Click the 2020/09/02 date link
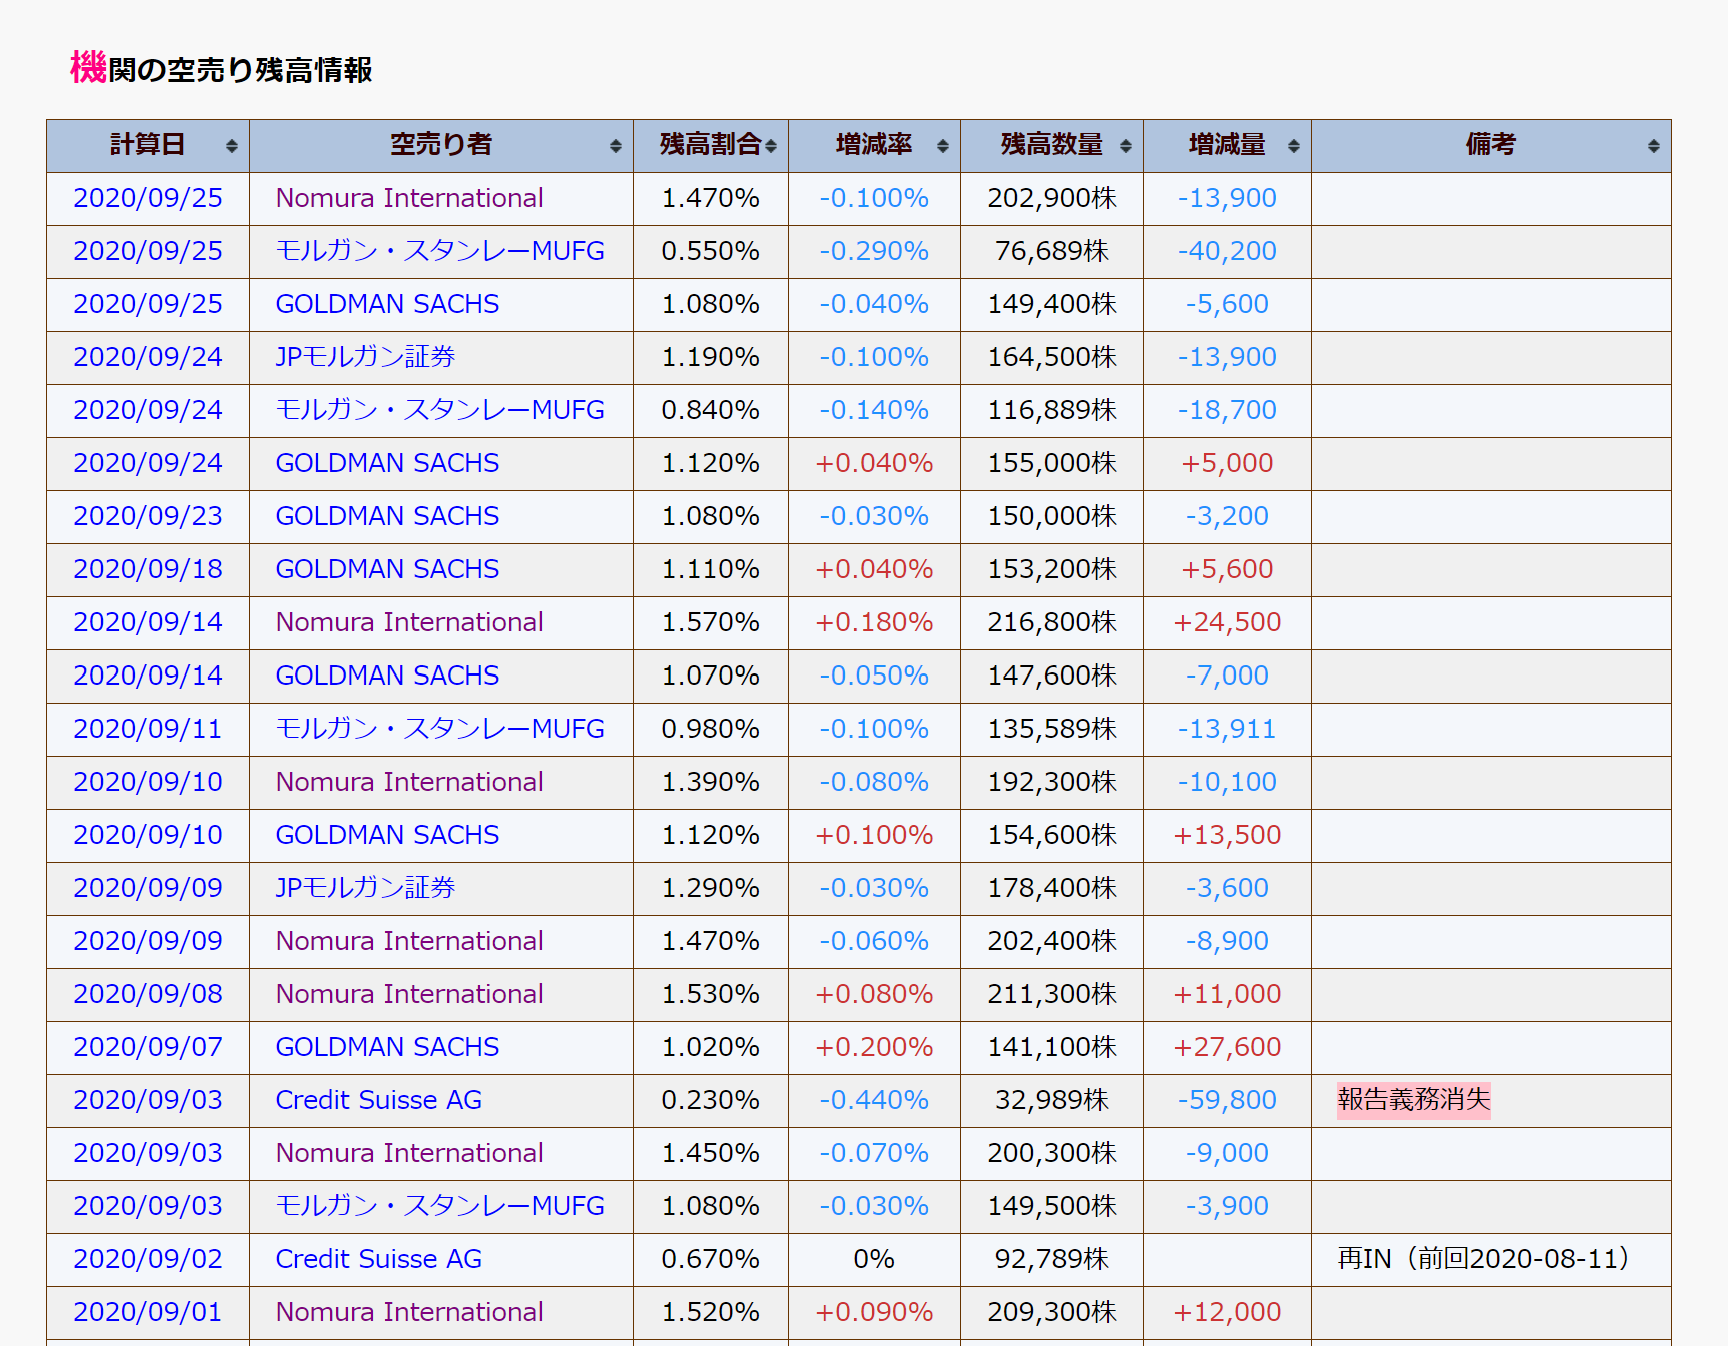This screenshot has height=1346, width=1728. 148,1259
